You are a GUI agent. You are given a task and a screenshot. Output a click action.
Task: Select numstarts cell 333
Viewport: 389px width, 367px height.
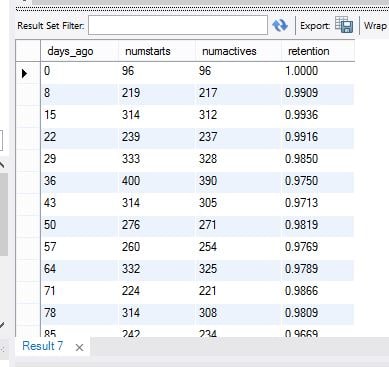157,159
